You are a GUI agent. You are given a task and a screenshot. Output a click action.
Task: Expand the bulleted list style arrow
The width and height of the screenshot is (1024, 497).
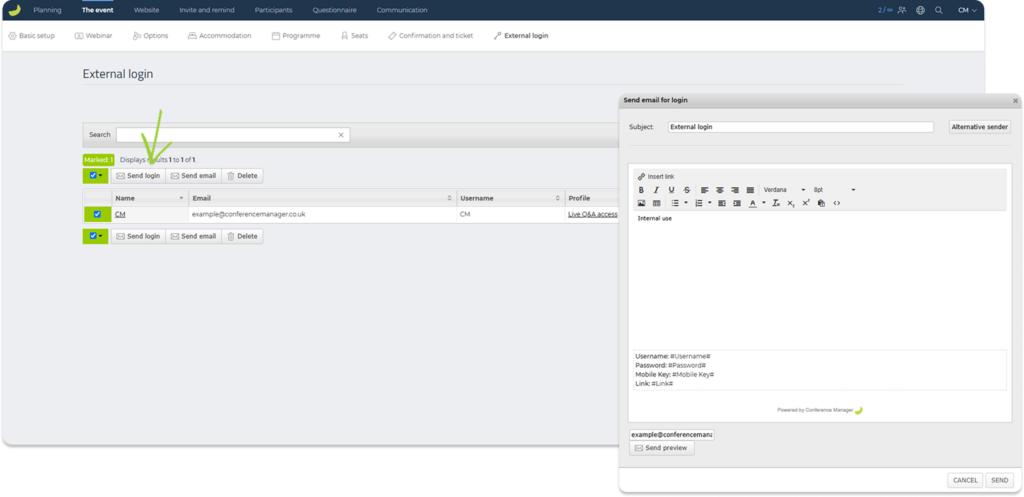(686, 203)
